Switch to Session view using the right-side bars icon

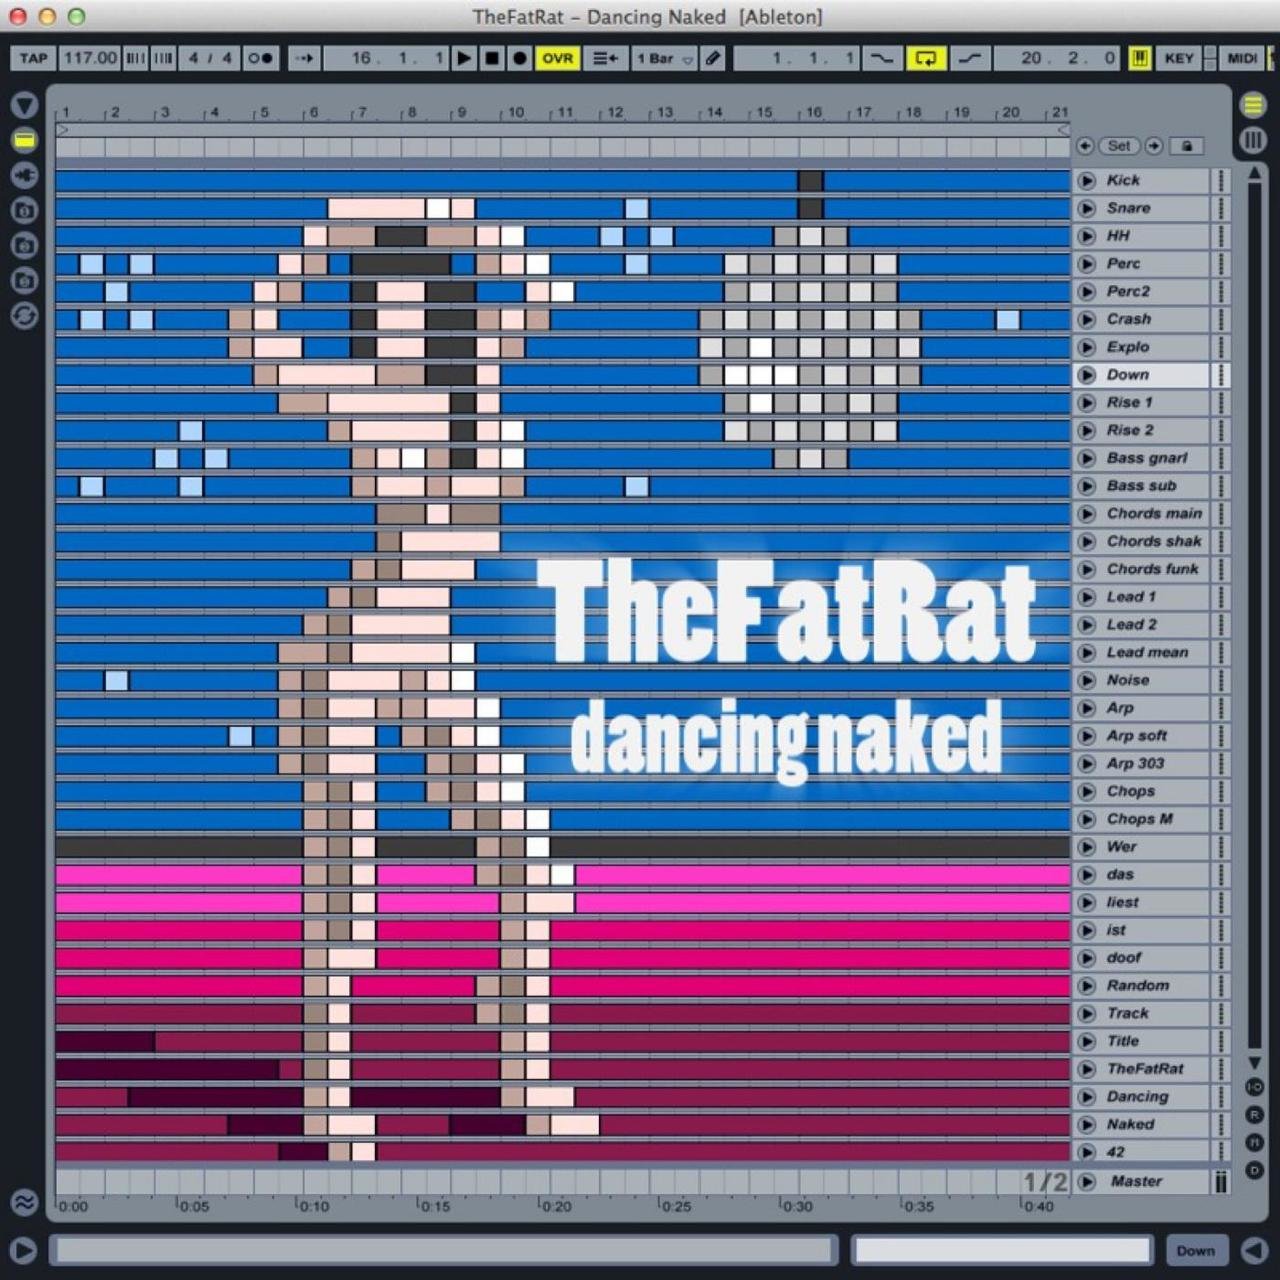click(x=1253, y=139)
